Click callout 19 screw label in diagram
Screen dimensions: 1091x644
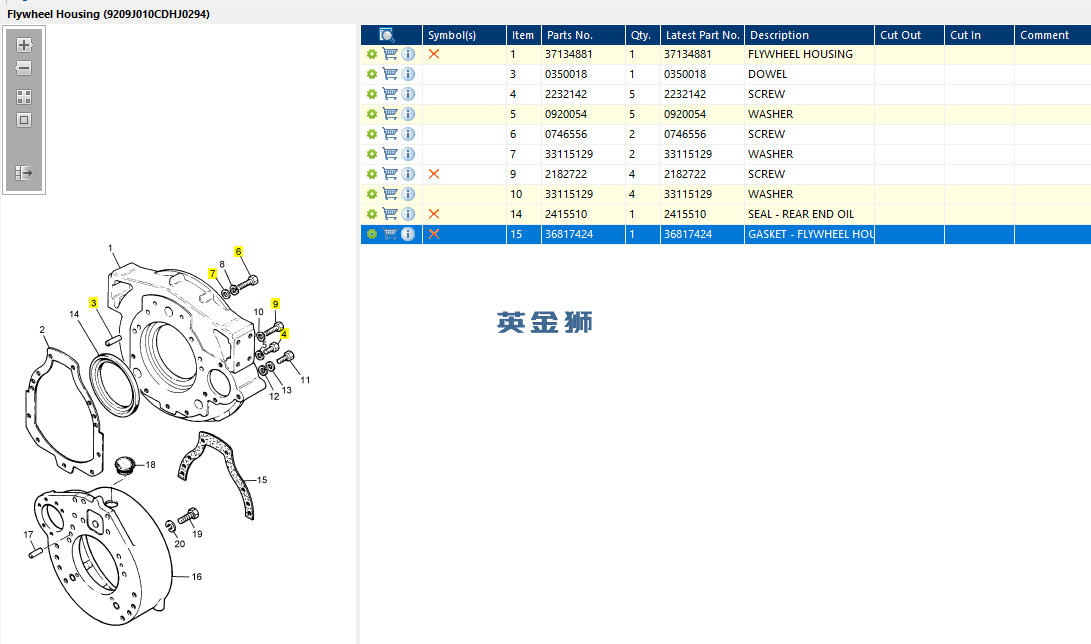coord(197,534)
